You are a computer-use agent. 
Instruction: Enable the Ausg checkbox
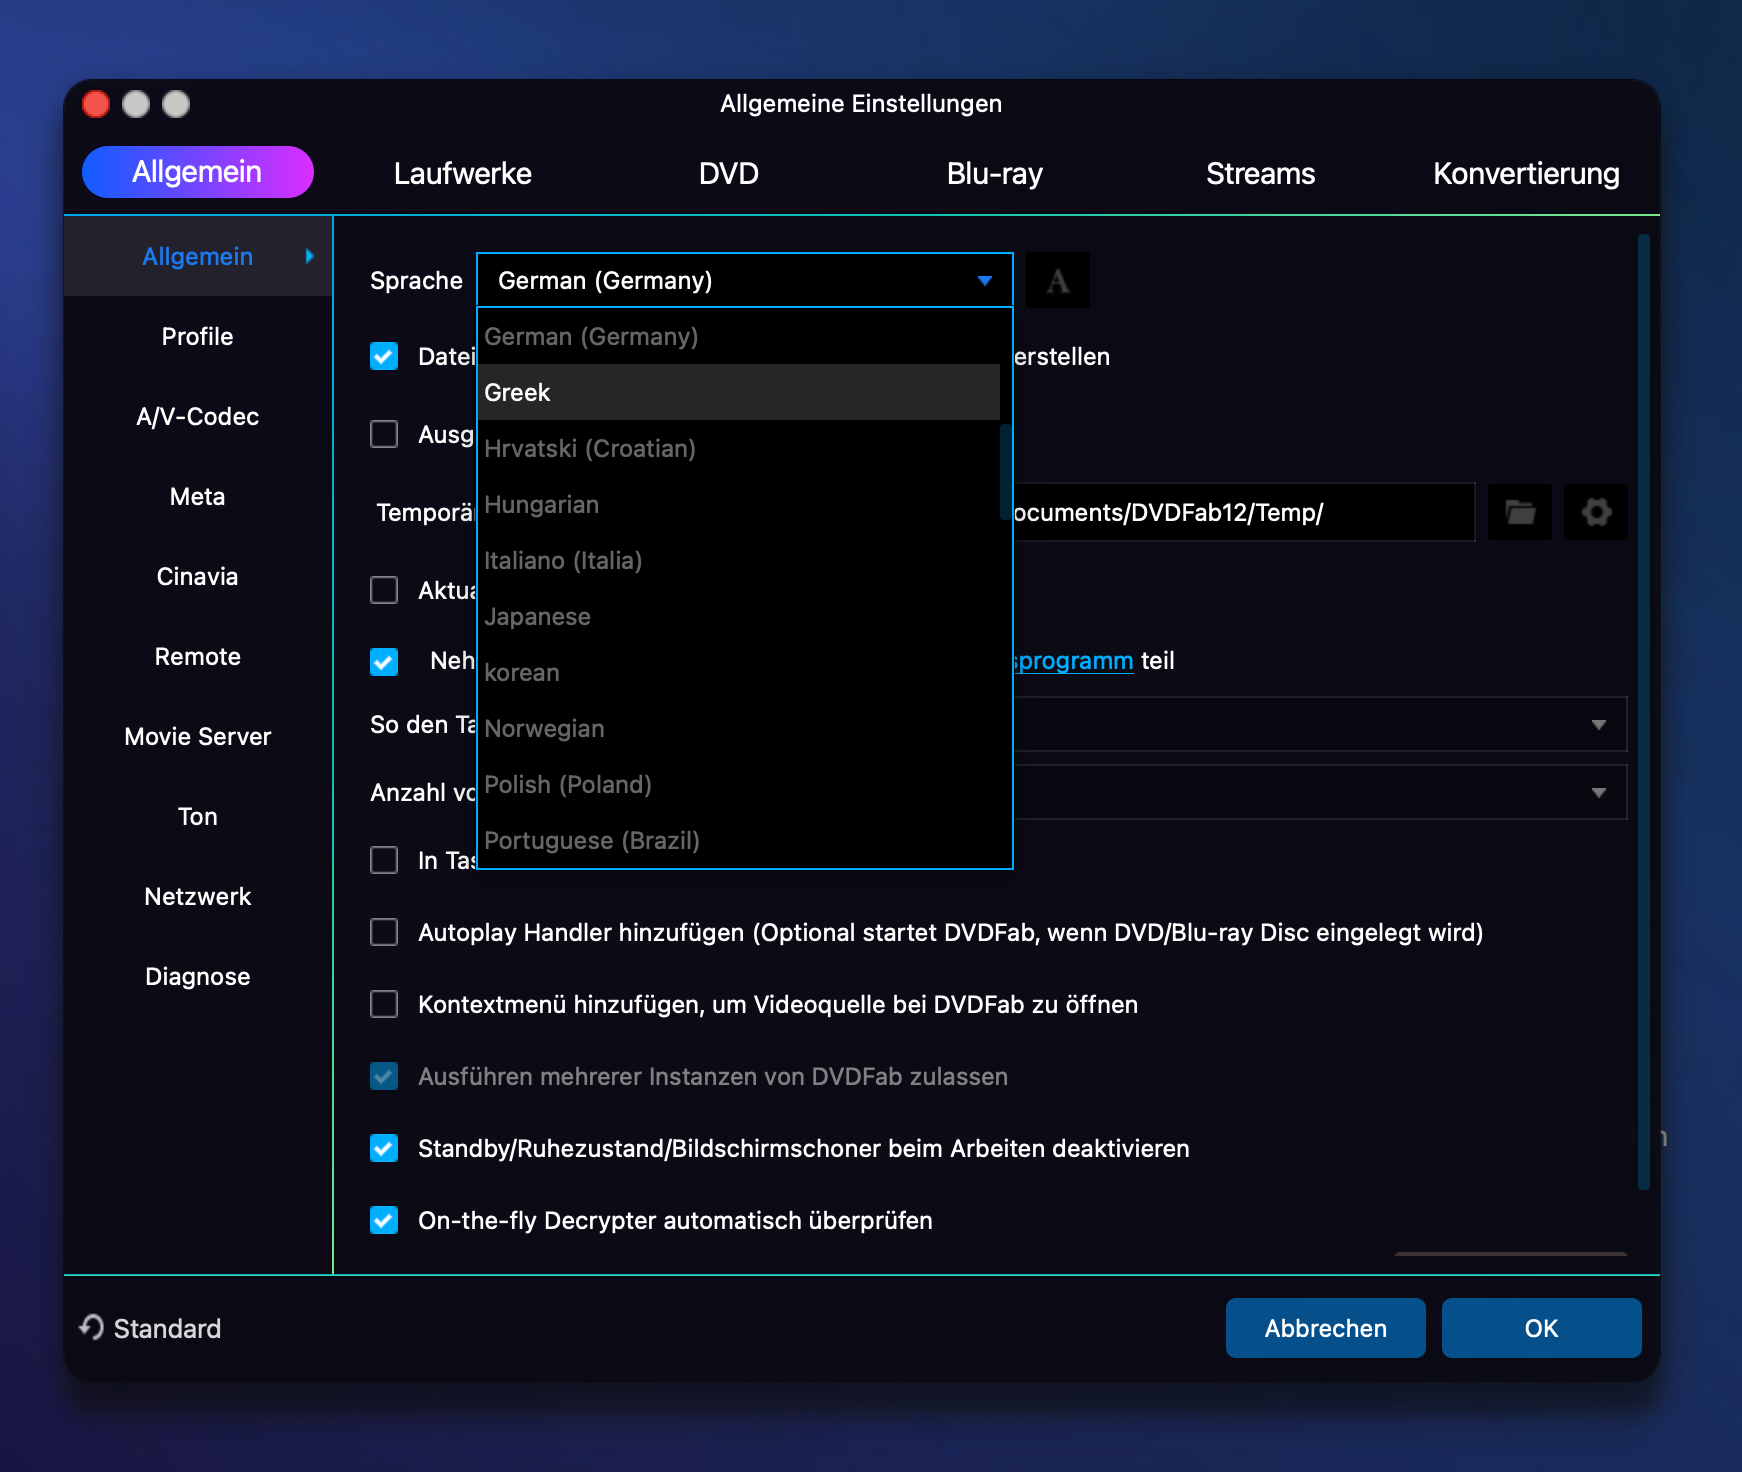(x=384, y=434)
